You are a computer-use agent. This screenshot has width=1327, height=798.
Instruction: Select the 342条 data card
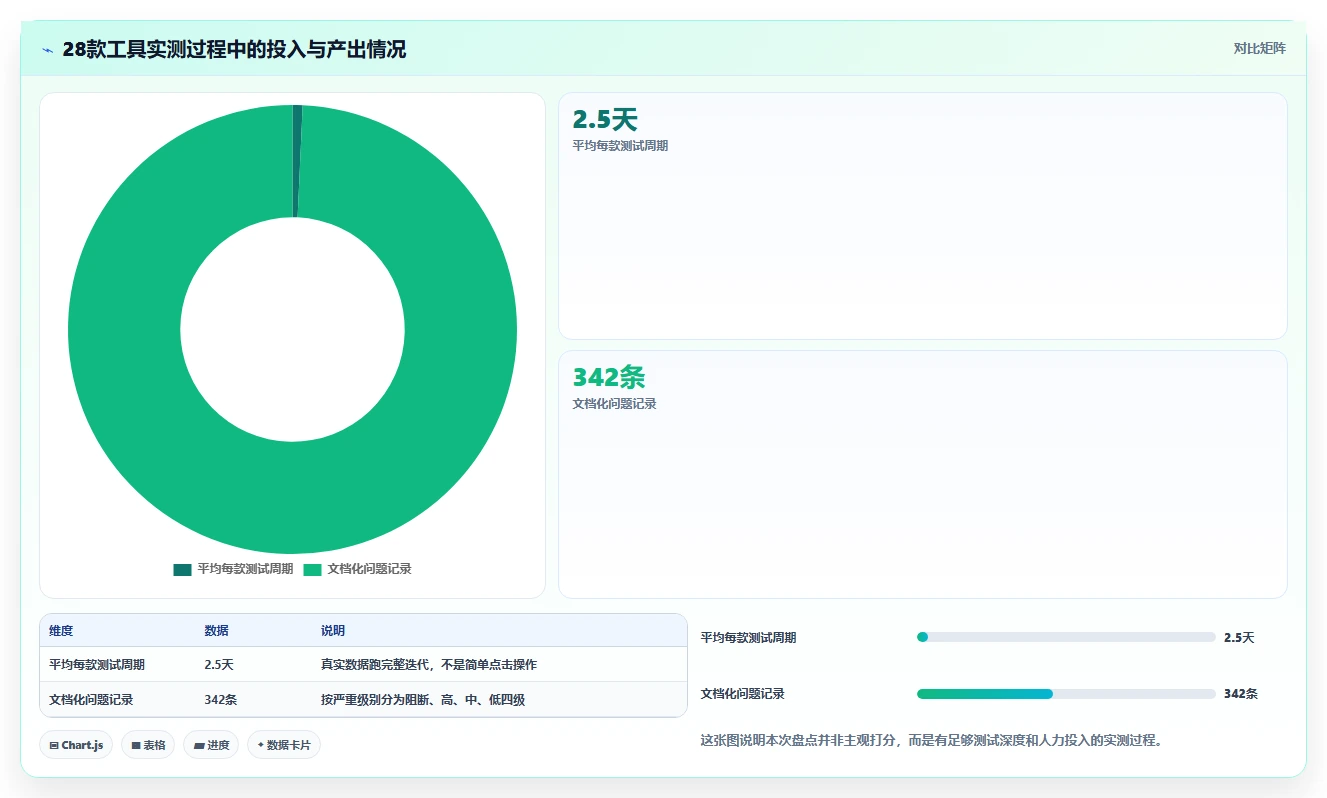point(922,474)
